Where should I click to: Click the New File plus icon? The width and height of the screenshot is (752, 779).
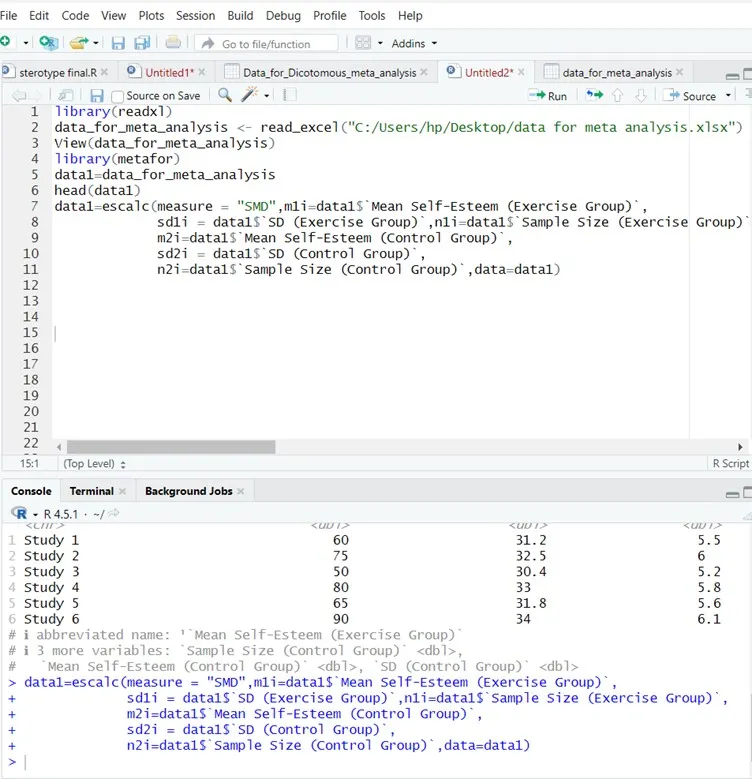[5, 42]
